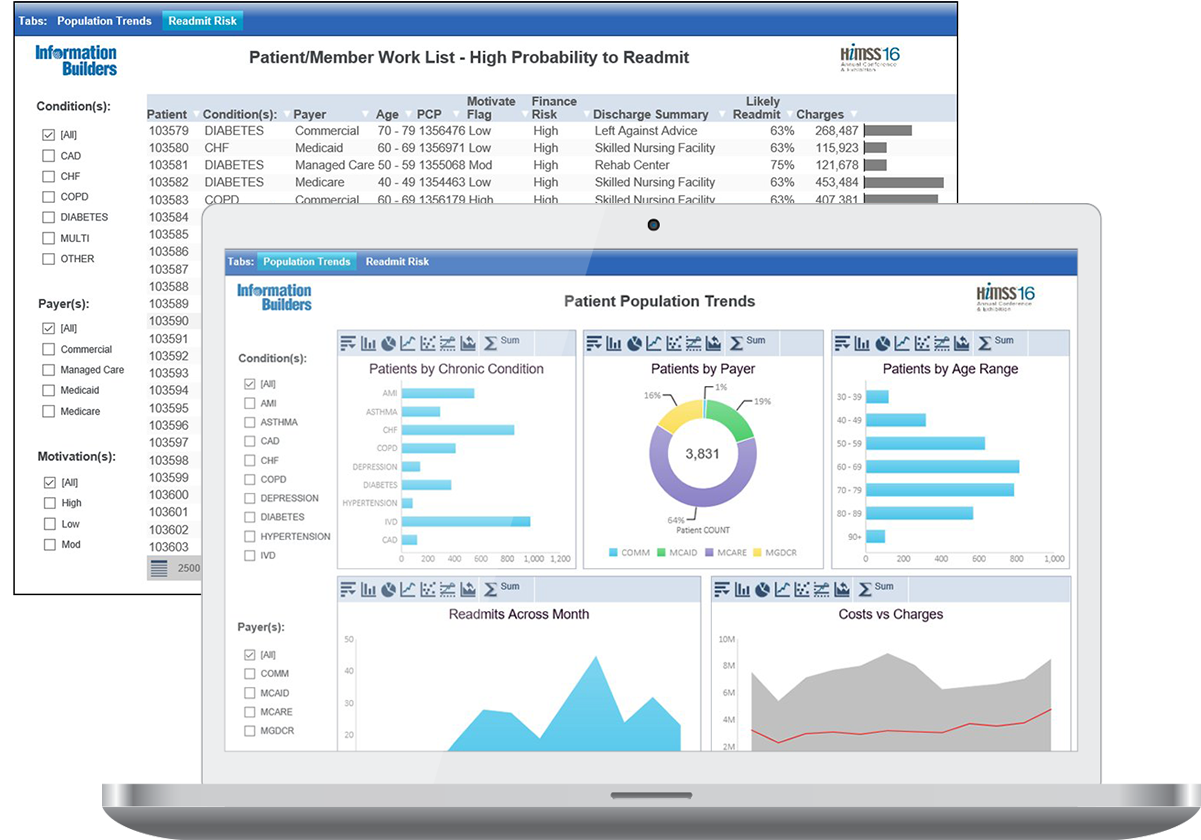
Task: Open Population Trends tab in the work list window
Action: click(104, 21)
